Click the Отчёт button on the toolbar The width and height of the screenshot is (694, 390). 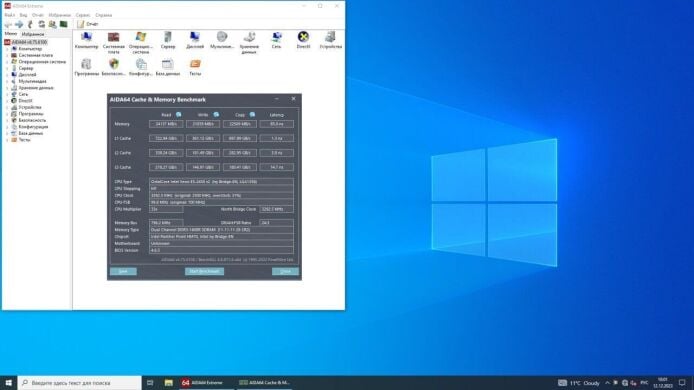click(88, 24)
